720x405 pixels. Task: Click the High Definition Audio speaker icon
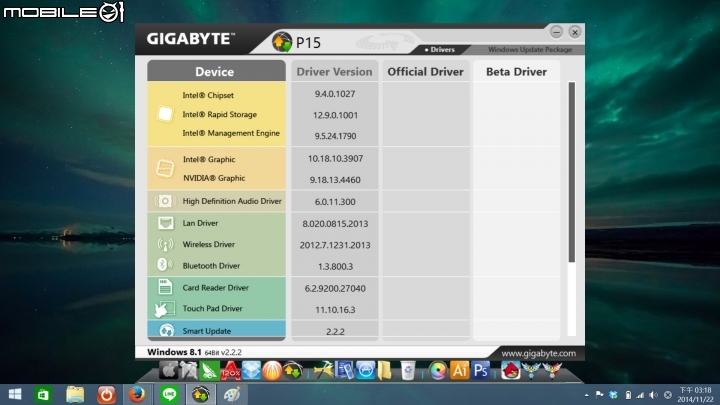[x=165, y=201]
